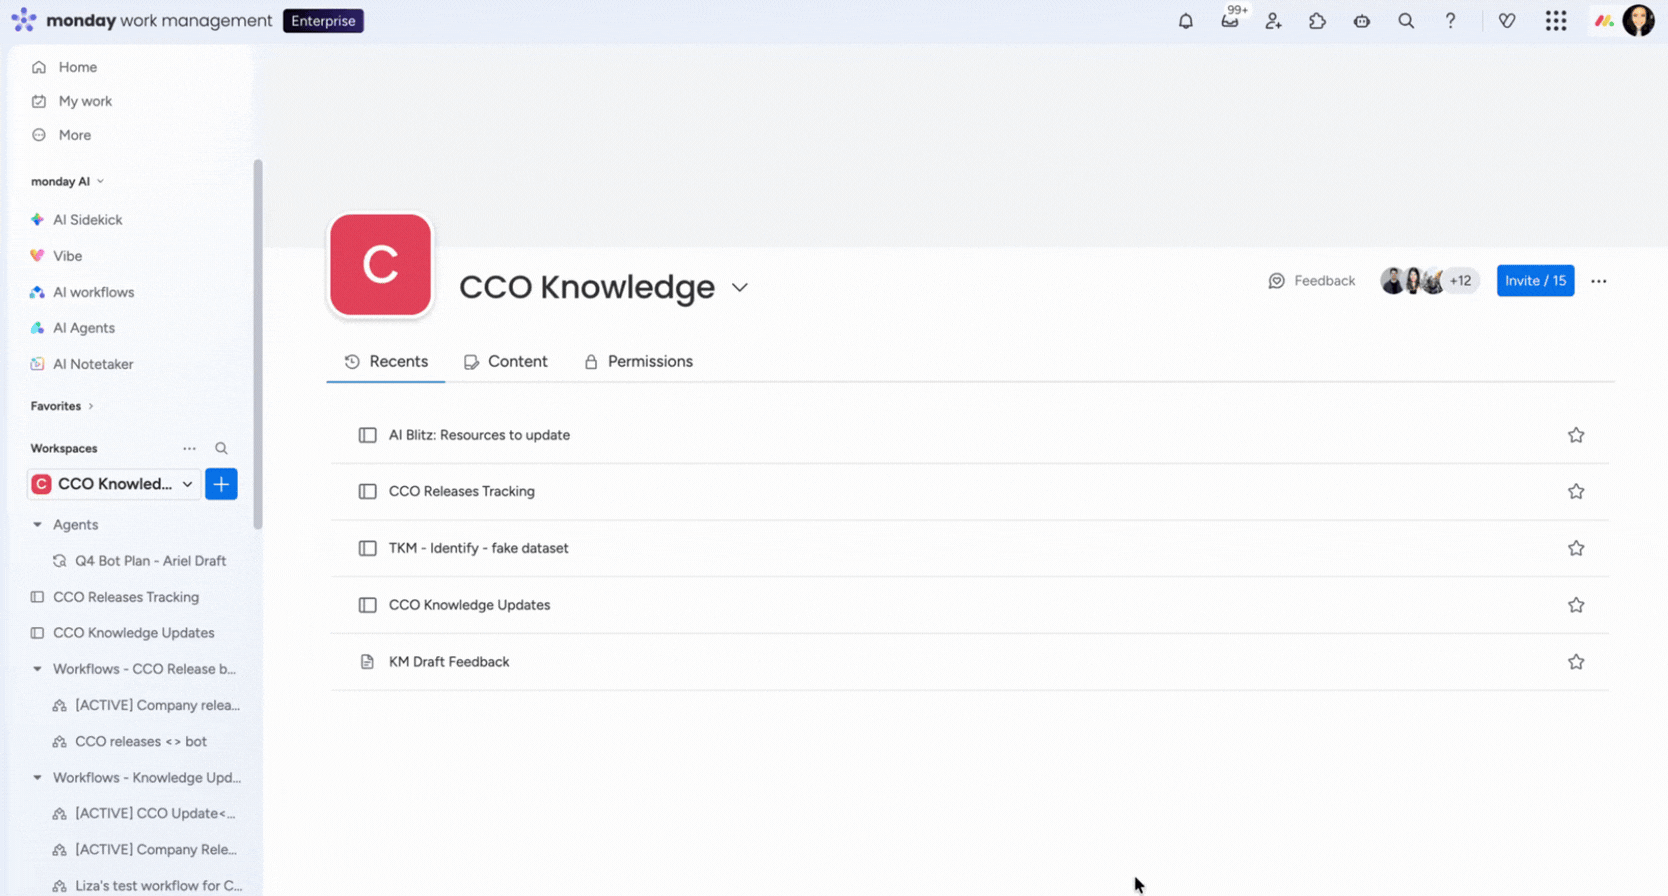Screen dimensions: 1668x896
Task: Click the sidebar vertical scrollbar
Action: coord(258,345)
